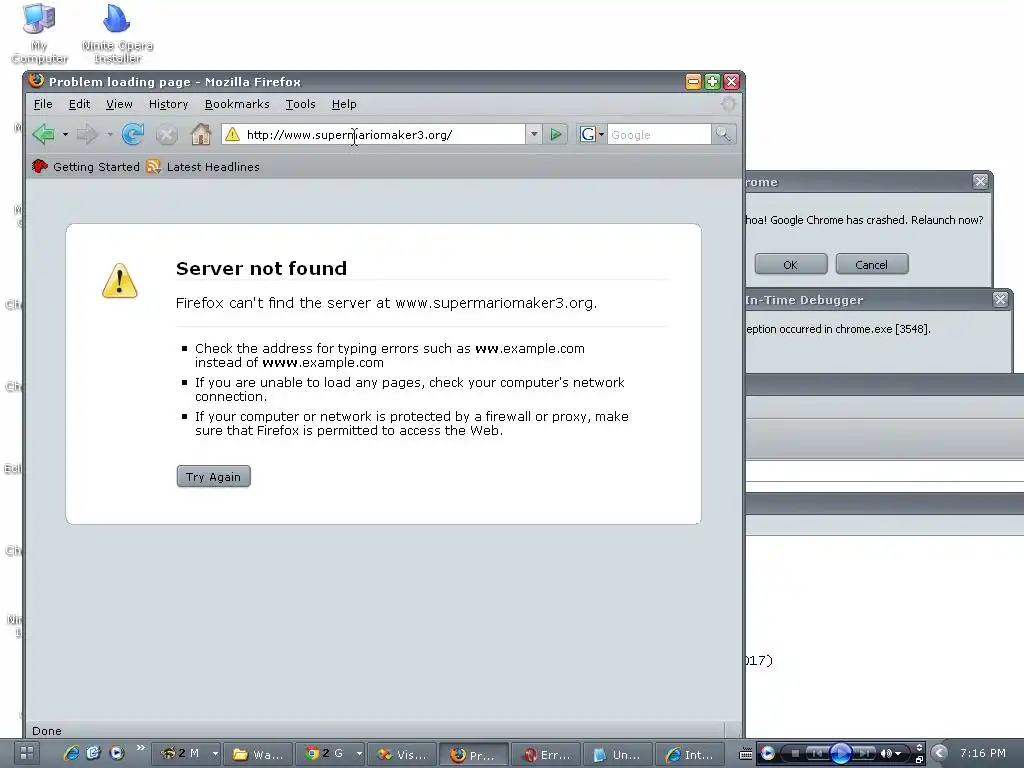Expand the Chrome taskbar group arrow
The image size is (1024, 768).
coord(359,754)
